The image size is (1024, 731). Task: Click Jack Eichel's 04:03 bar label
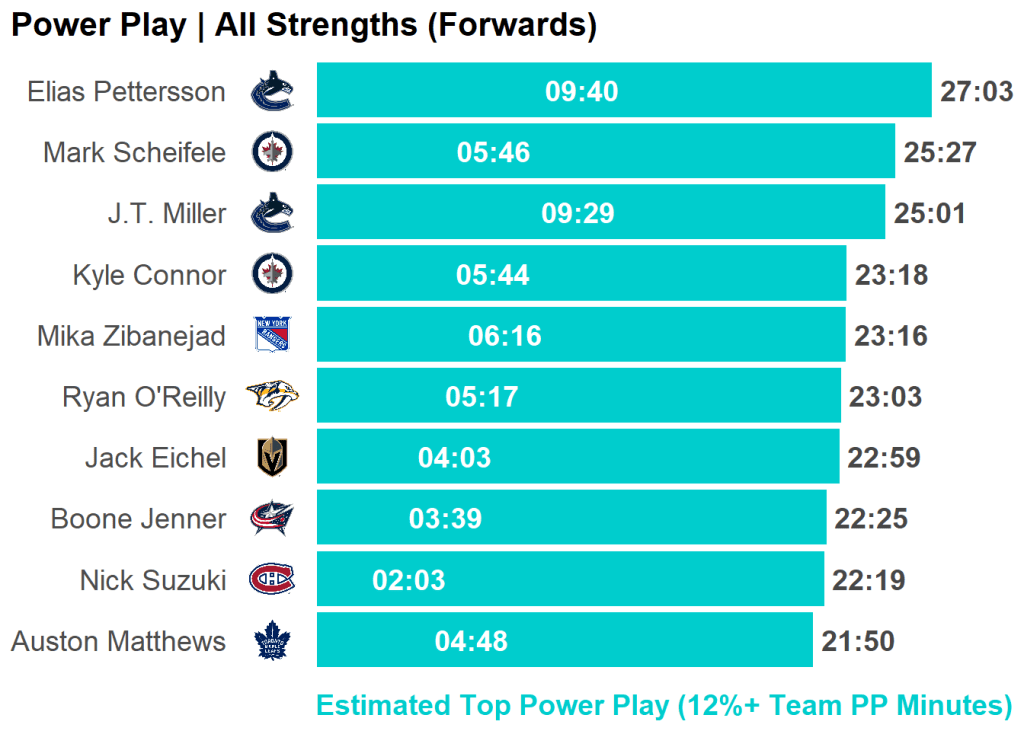pyautogui.click(x=454, y=458)
